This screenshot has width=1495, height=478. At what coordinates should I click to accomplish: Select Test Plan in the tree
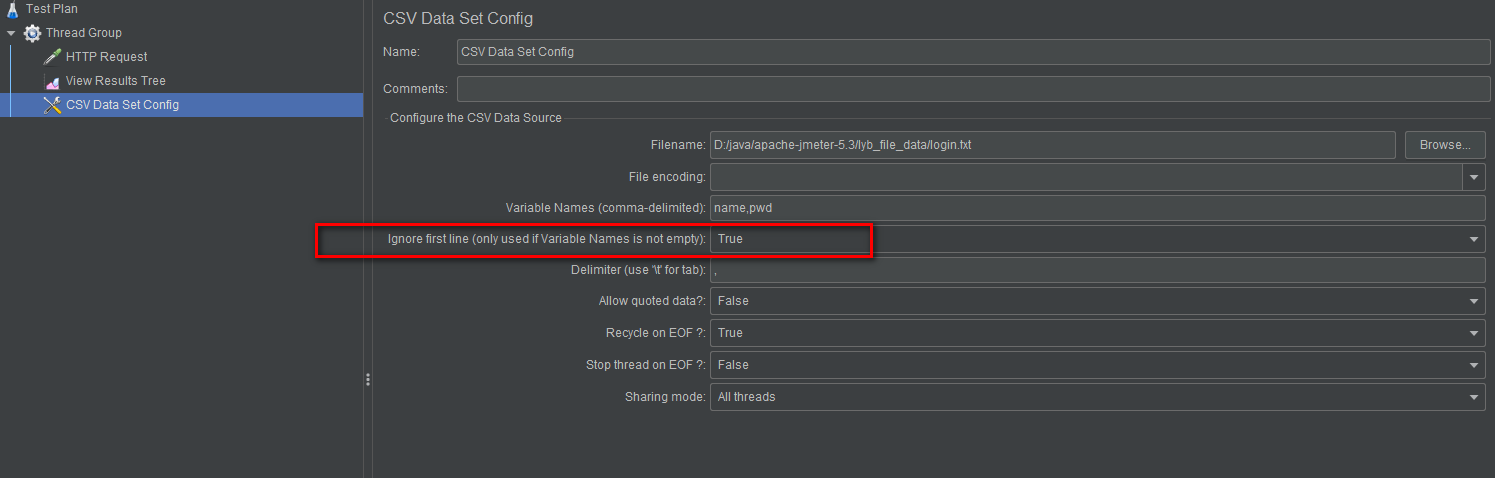click(52, 9)
